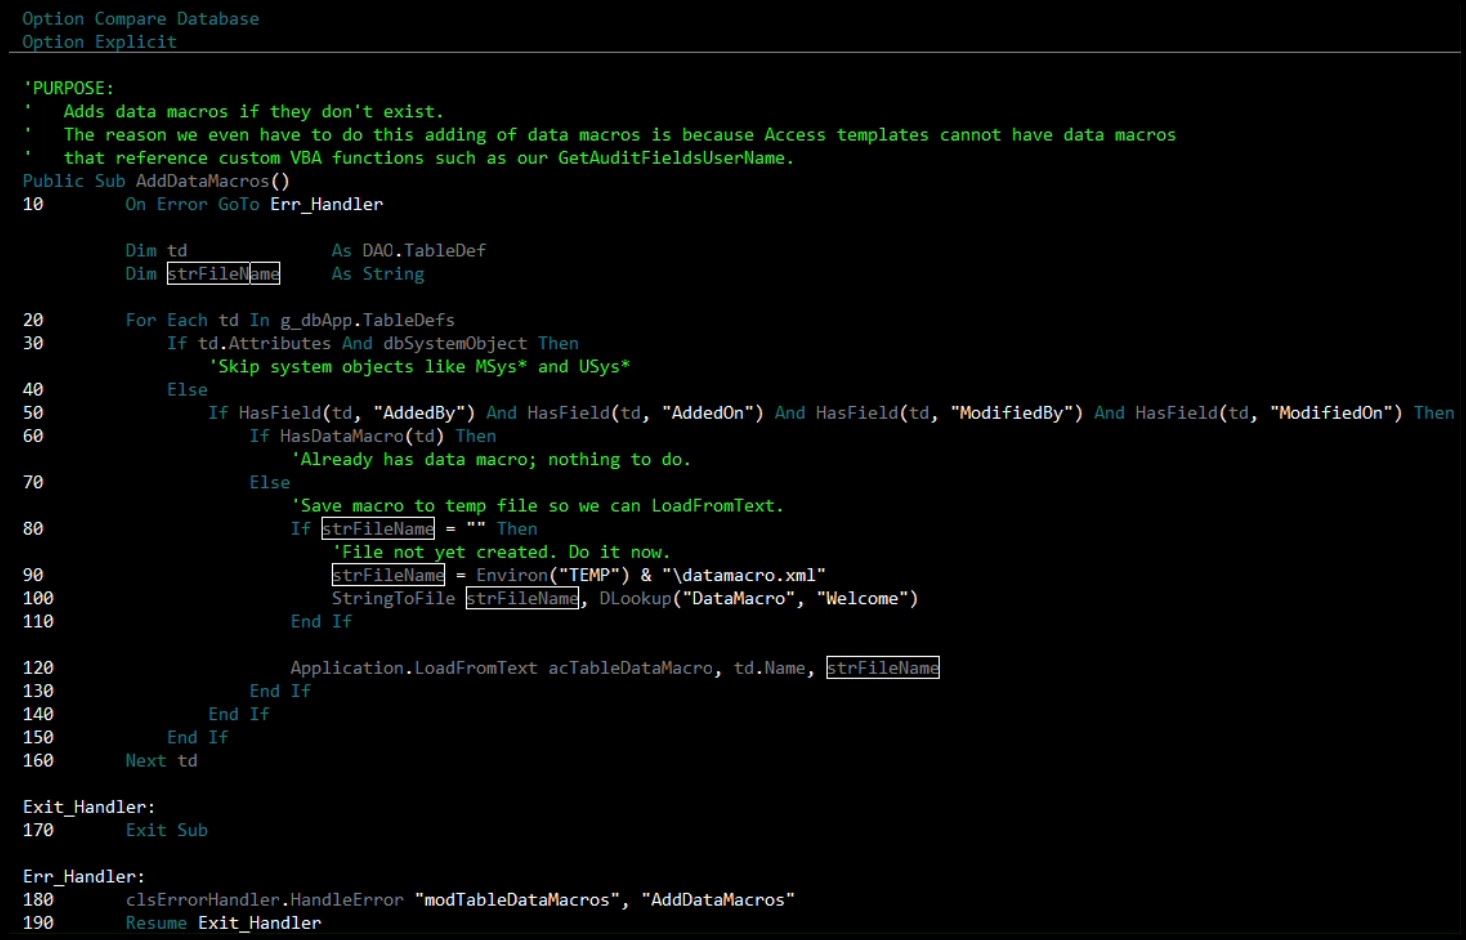Click 'dbSystemObject' on line 30
This screenshot has width=1466, height=940.
[x=455, y=343]
